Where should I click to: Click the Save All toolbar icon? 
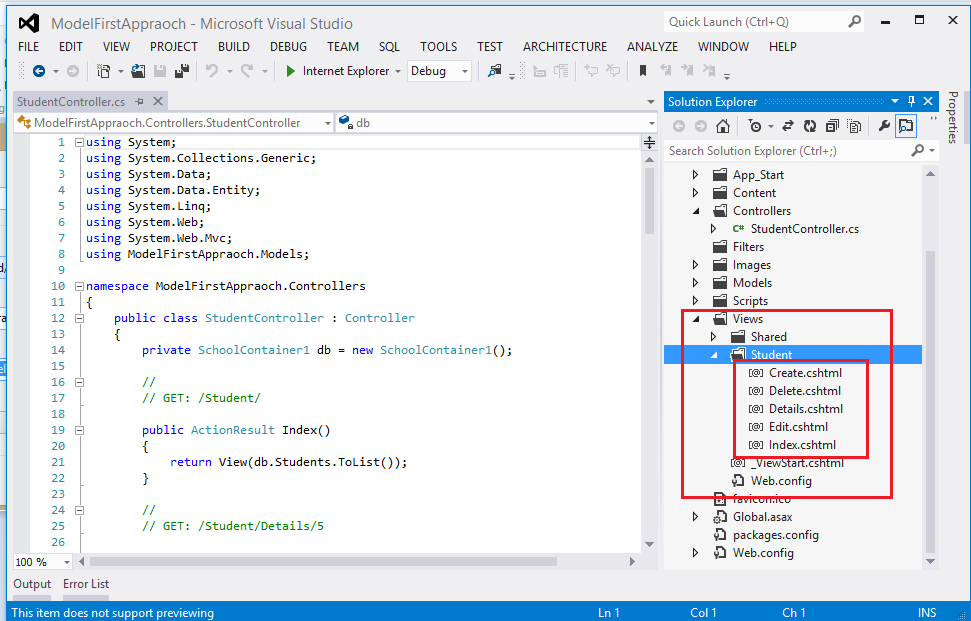[x=182, y=71]
